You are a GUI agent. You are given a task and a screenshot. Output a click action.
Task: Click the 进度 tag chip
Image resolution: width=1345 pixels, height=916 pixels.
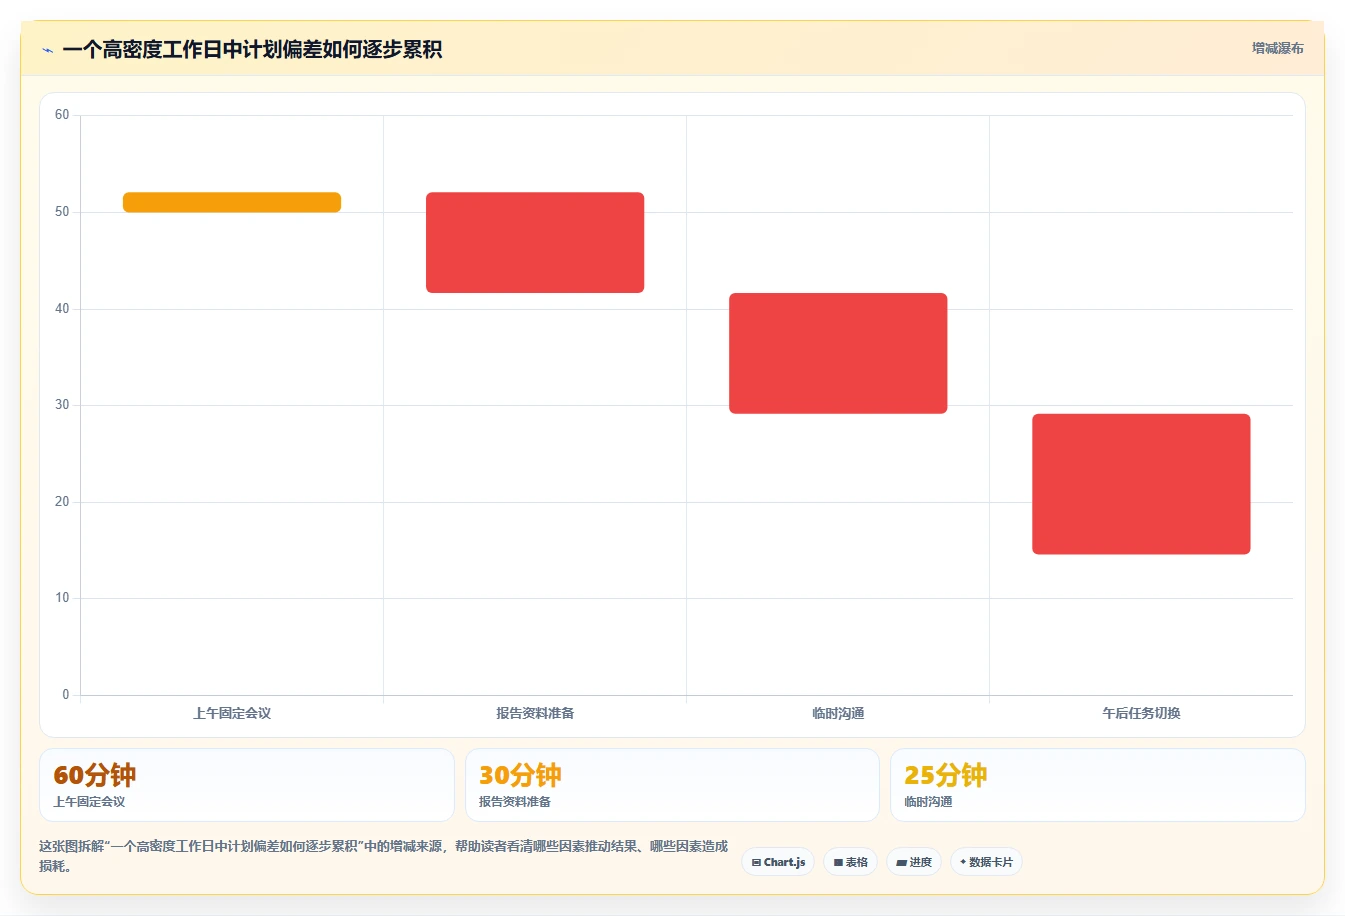click(914, 862)
